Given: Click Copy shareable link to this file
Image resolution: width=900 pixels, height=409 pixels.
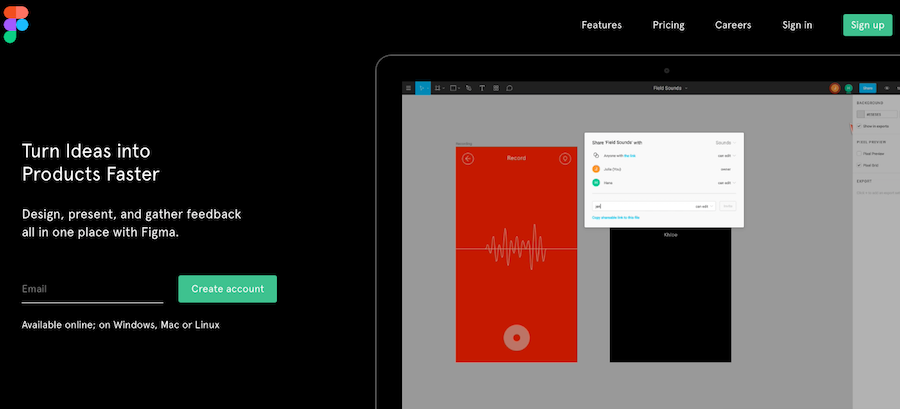Looking at the screenshot, I should pyautogui.click(x=616, y=217).
